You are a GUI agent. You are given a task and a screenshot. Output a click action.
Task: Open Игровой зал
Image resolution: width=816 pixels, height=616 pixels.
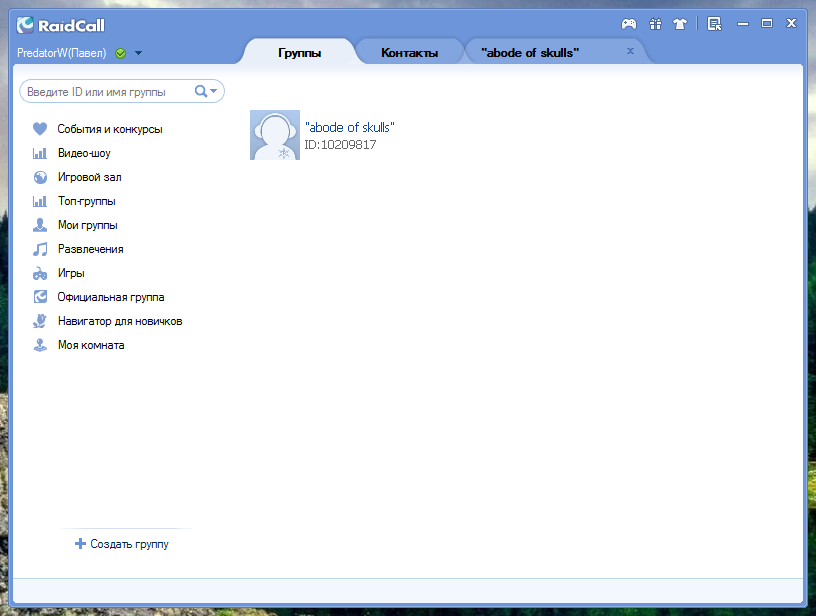[x=90, y=177]
